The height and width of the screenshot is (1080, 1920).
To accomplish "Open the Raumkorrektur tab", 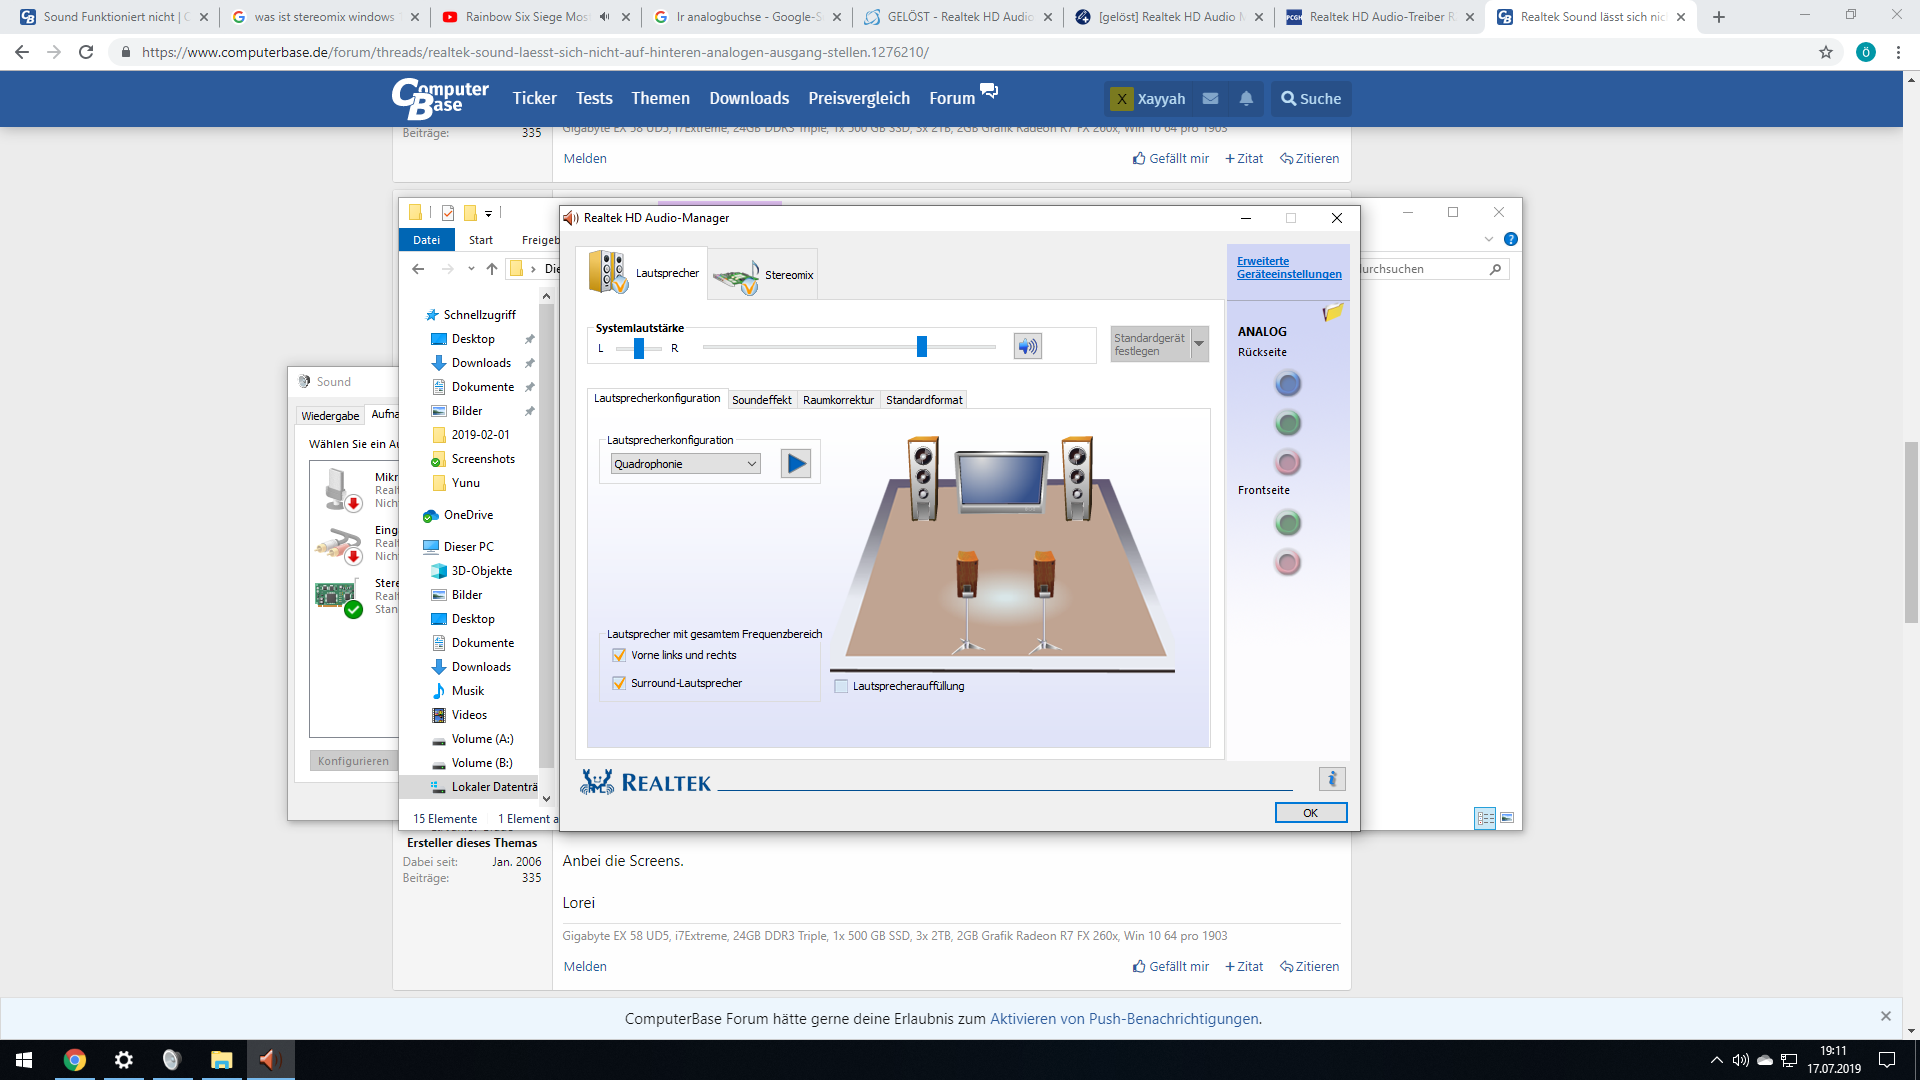I will tap(838, 400).
